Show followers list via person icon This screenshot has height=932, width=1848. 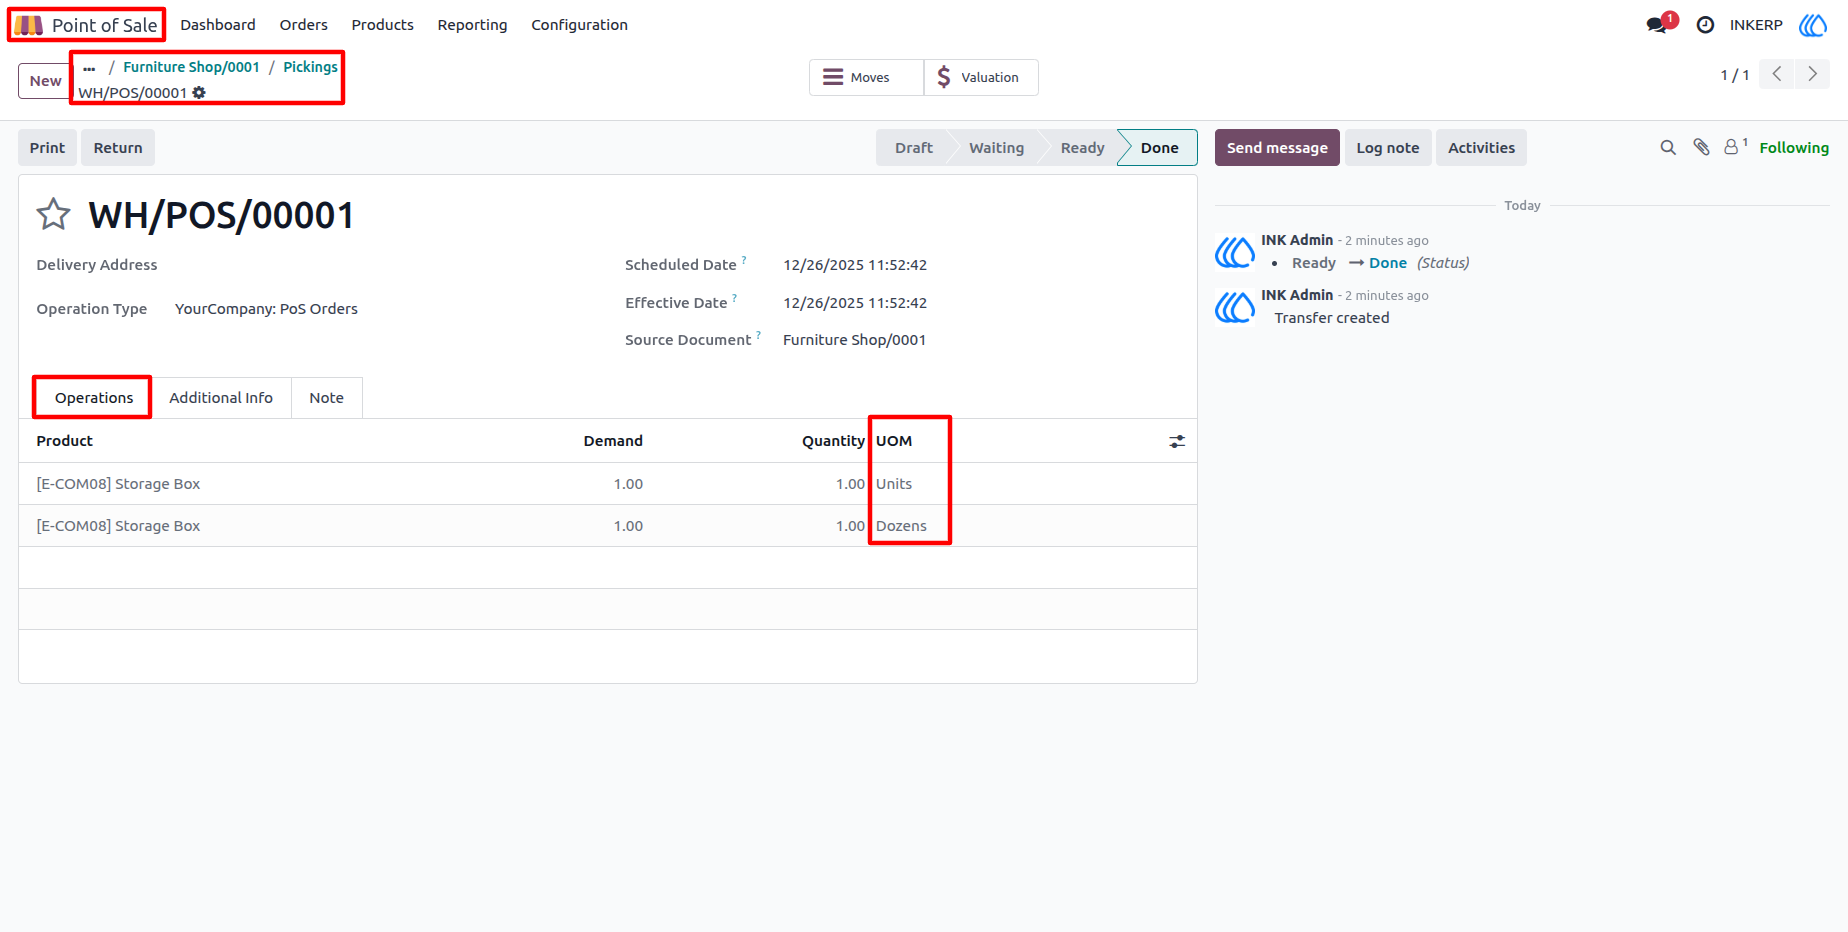[1735, 147]
